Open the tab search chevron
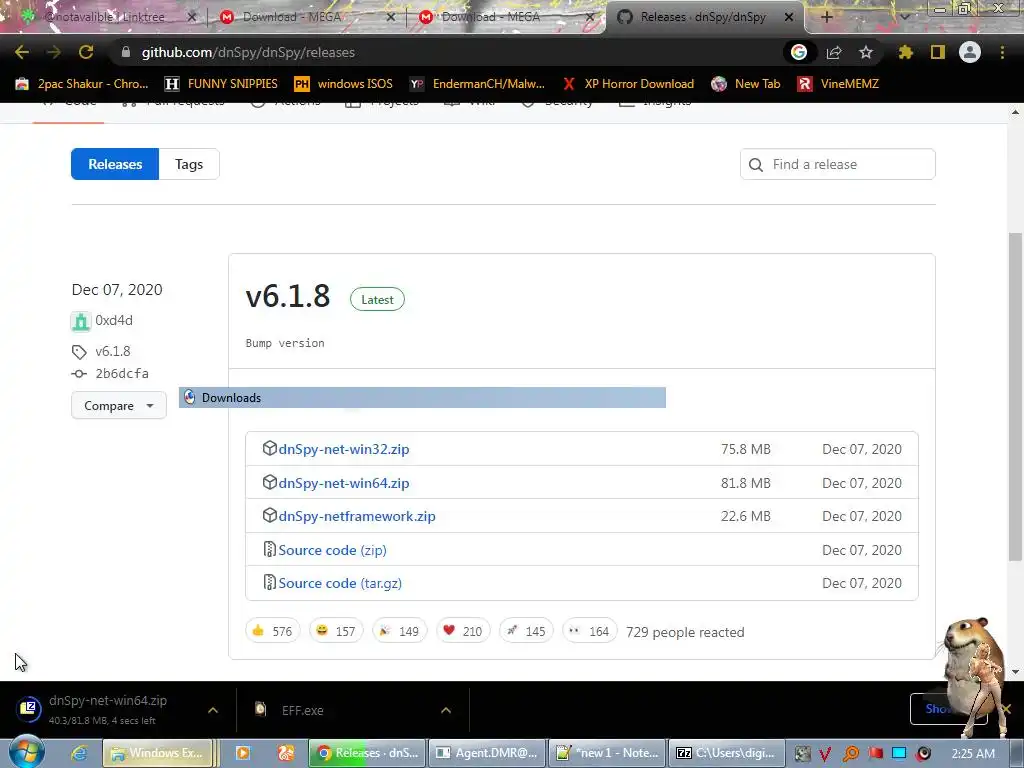Screen dimensions: 1024x768 point(904,17)
